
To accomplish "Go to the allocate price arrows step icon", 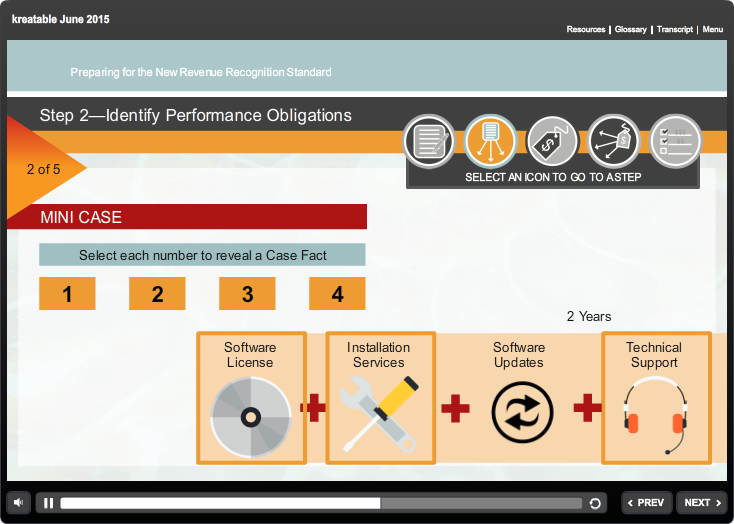I will tap(613, 142).
